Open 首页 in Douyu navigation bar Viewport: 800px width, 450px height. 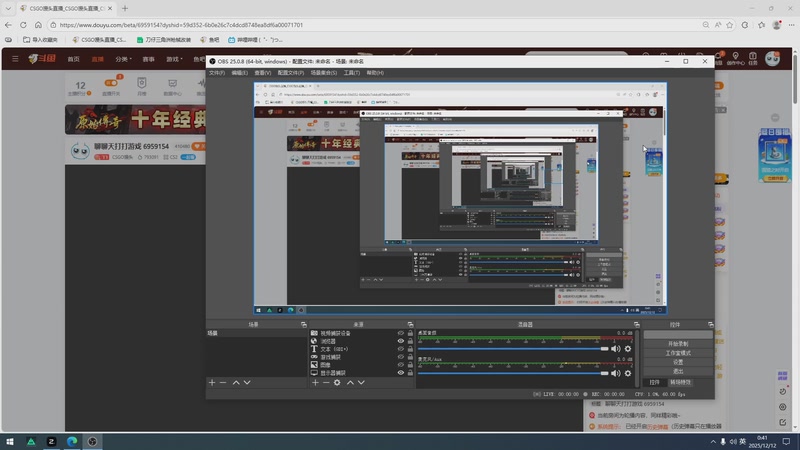73,59
